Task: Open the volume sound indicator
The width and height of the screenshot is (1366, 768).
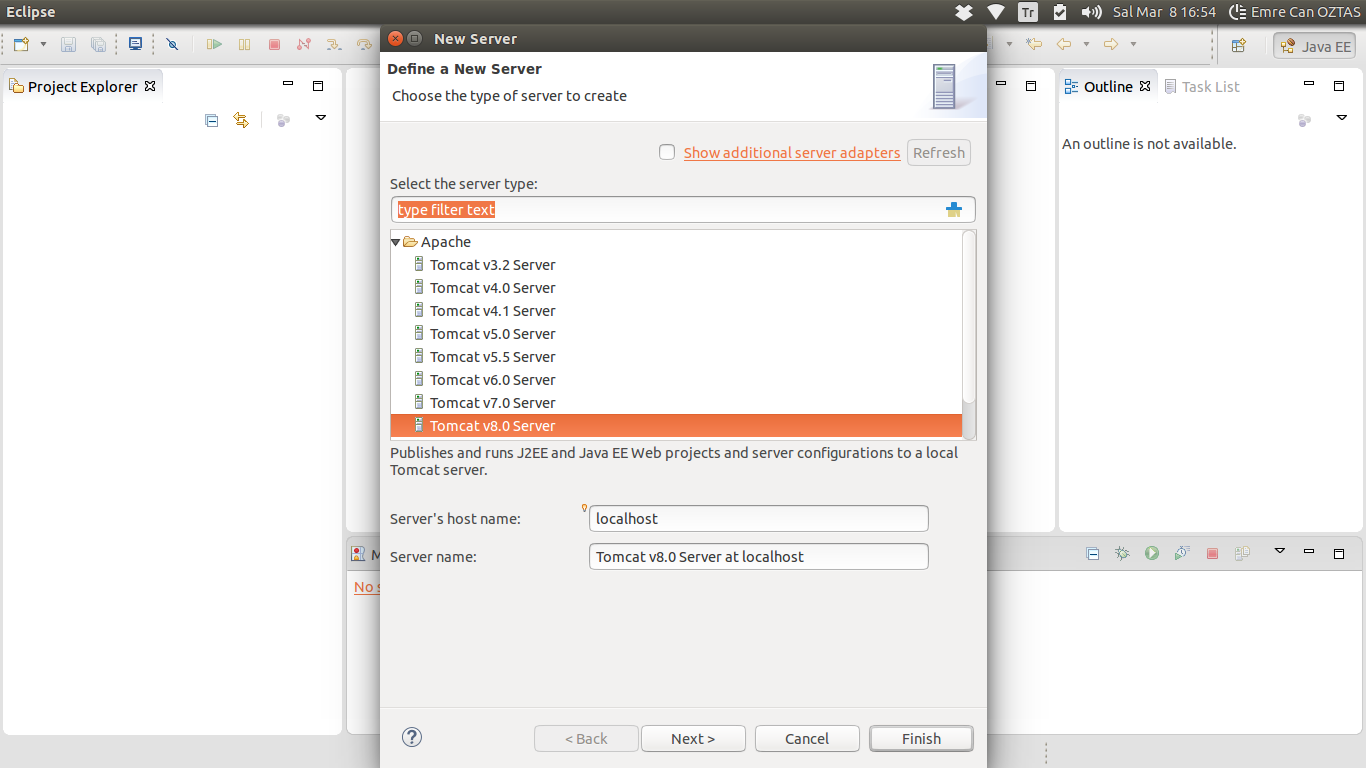Action: [1091, 12]
